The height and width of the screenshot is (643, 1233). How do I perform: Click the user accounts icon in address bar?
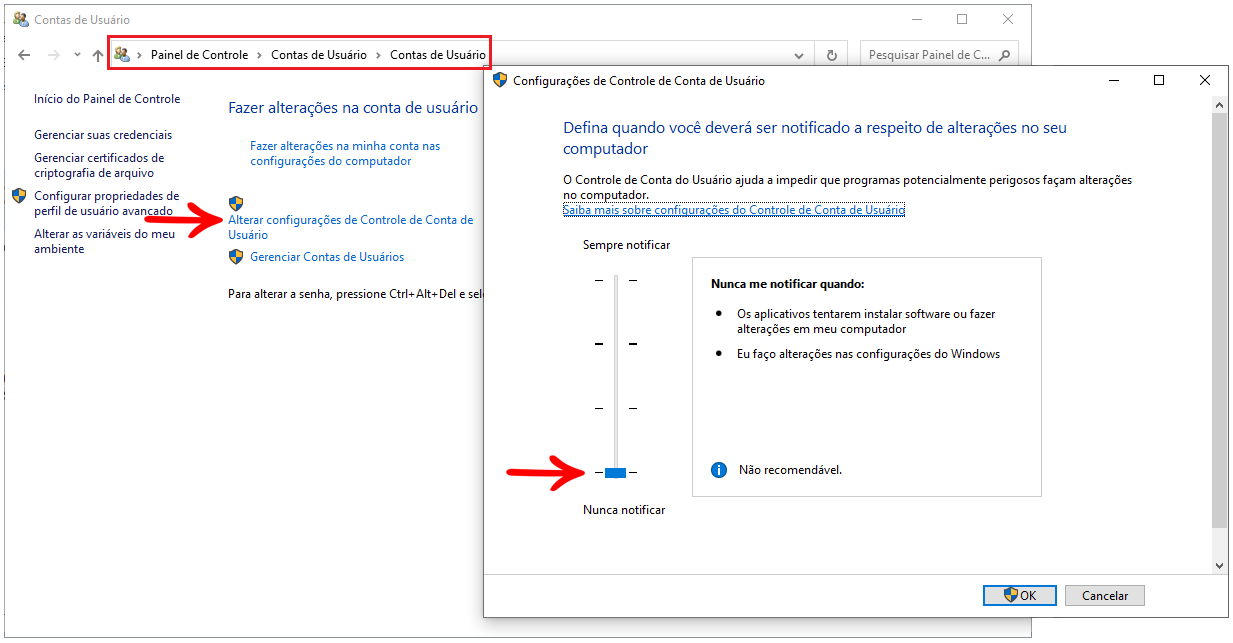pyautogui.click(x=122, y=55)
